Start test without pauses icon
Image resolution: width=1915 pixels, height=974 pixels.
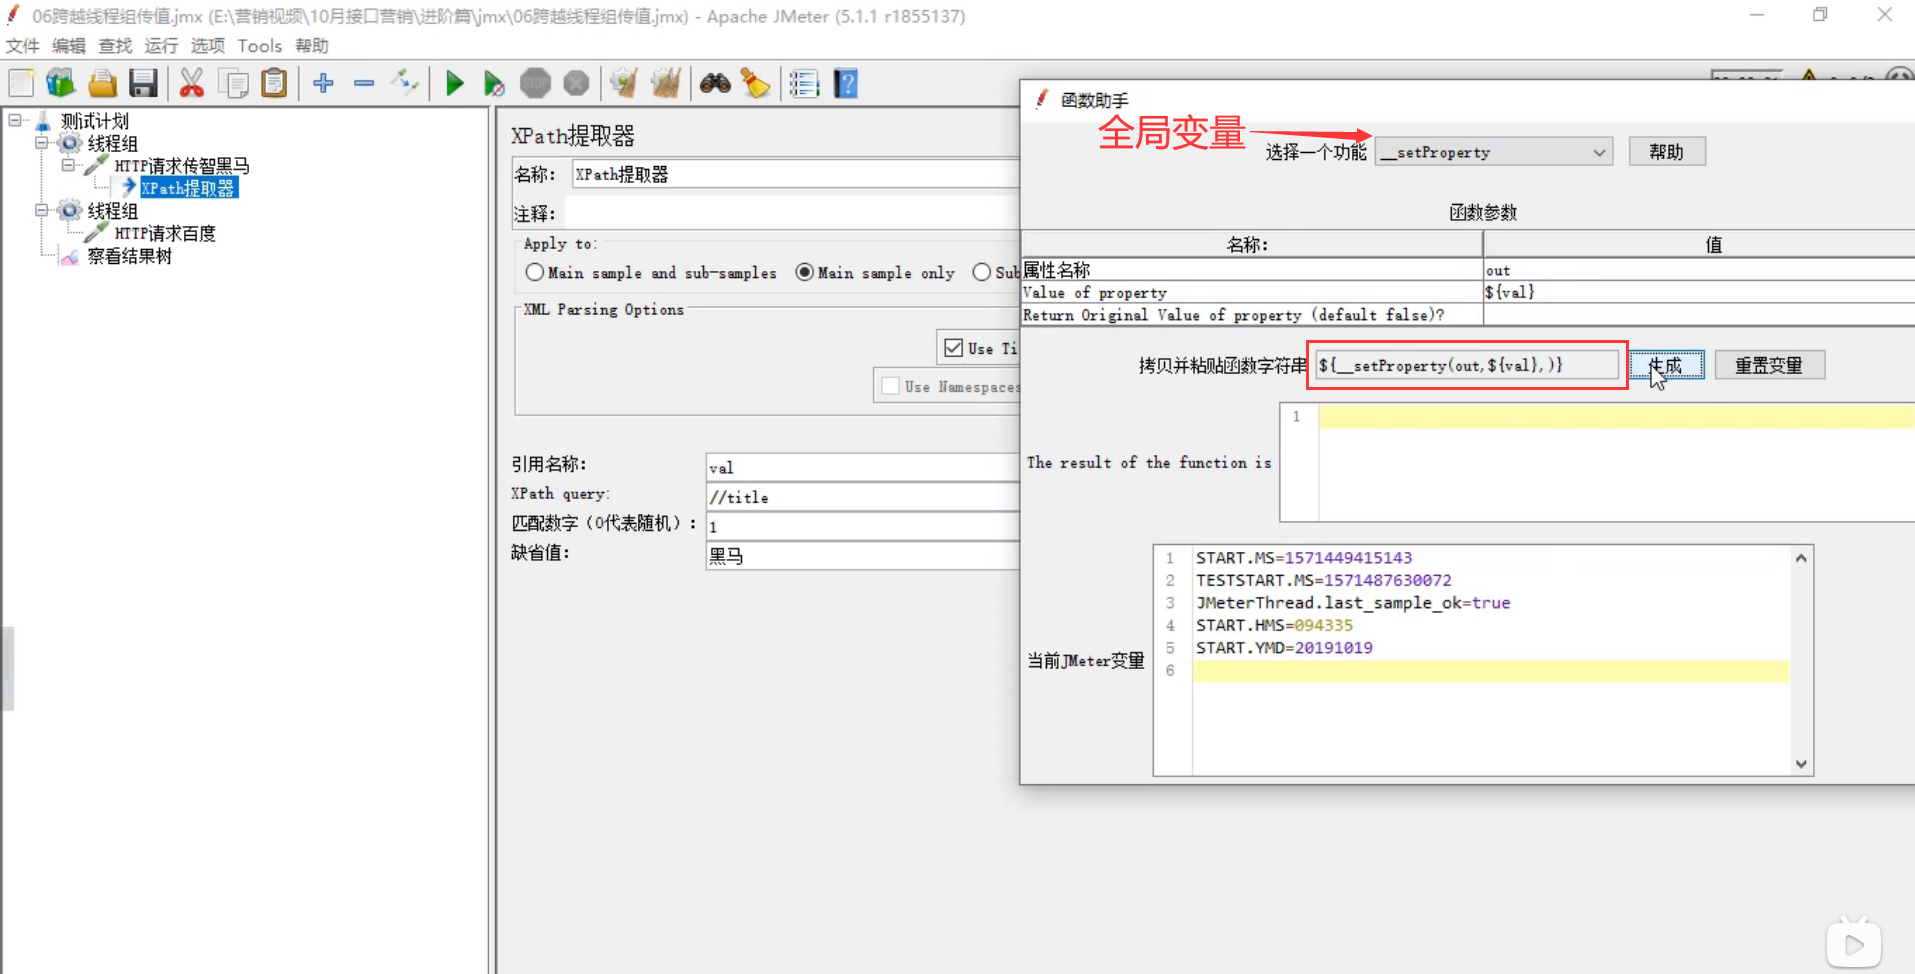(x=494, y=84)
